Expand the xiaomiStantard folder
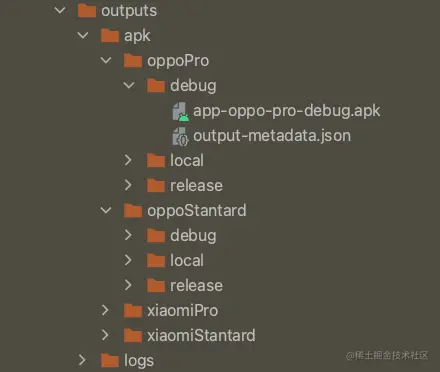The height and width of the screenshot is (372, 440). (x=105, y=335)
